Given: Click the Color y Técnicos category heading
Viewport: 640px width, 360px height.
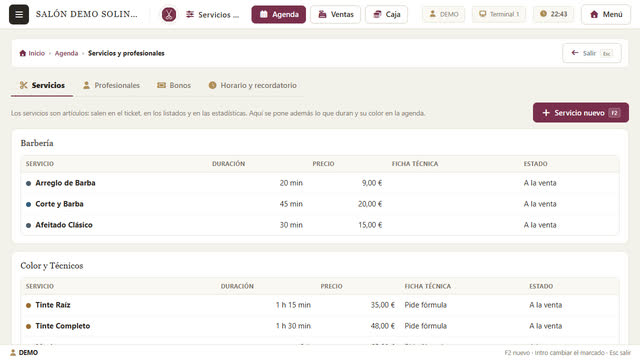Looking at the screenshot, I should coord(52,266).
